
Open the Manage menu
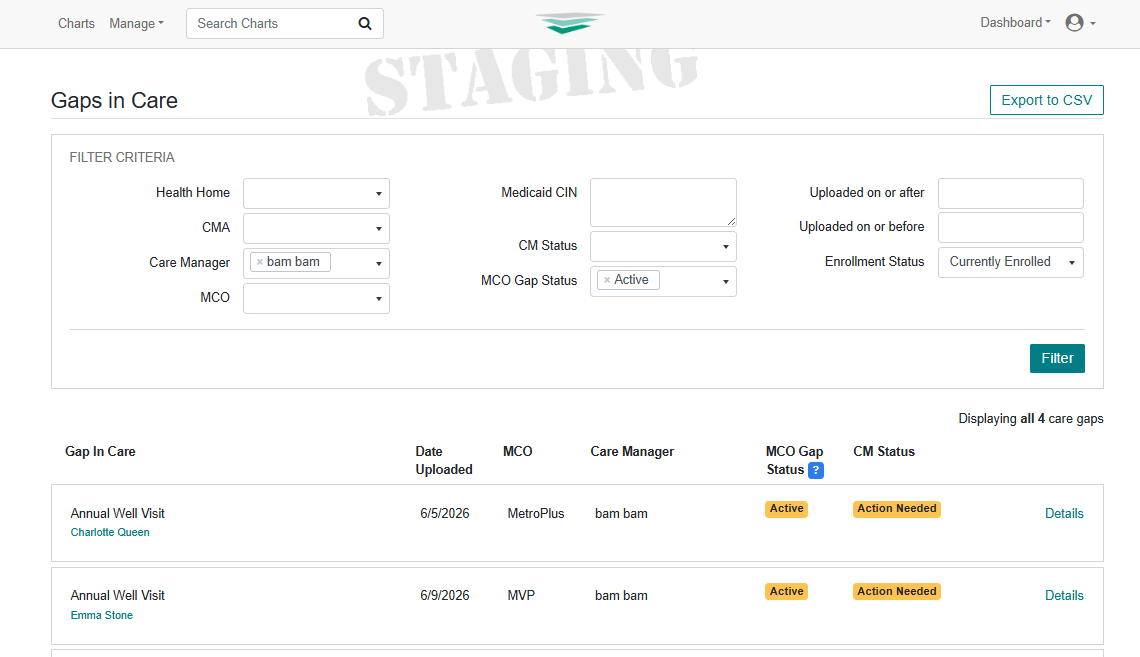coord(136,23)
